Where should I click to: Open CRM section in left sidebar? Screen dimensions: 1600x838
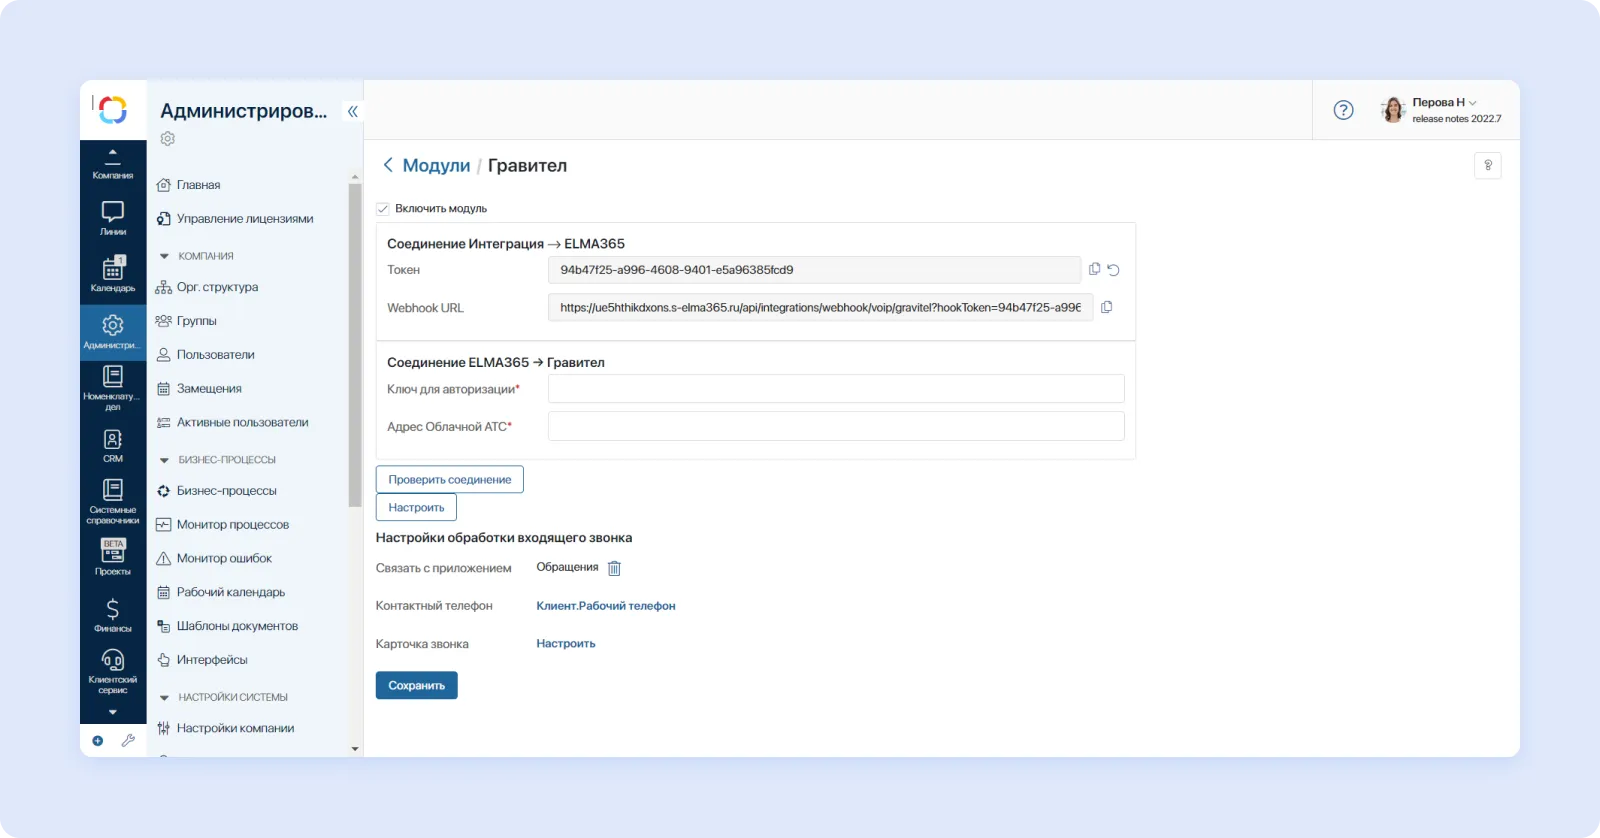click(x=113, y=446)
